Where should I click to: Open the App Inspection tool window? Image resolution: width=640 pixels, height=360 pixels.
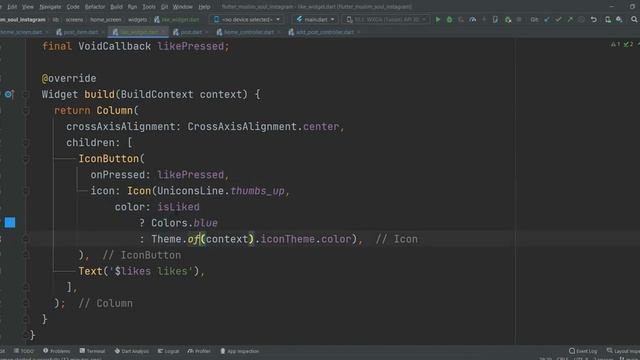[240, 351]
